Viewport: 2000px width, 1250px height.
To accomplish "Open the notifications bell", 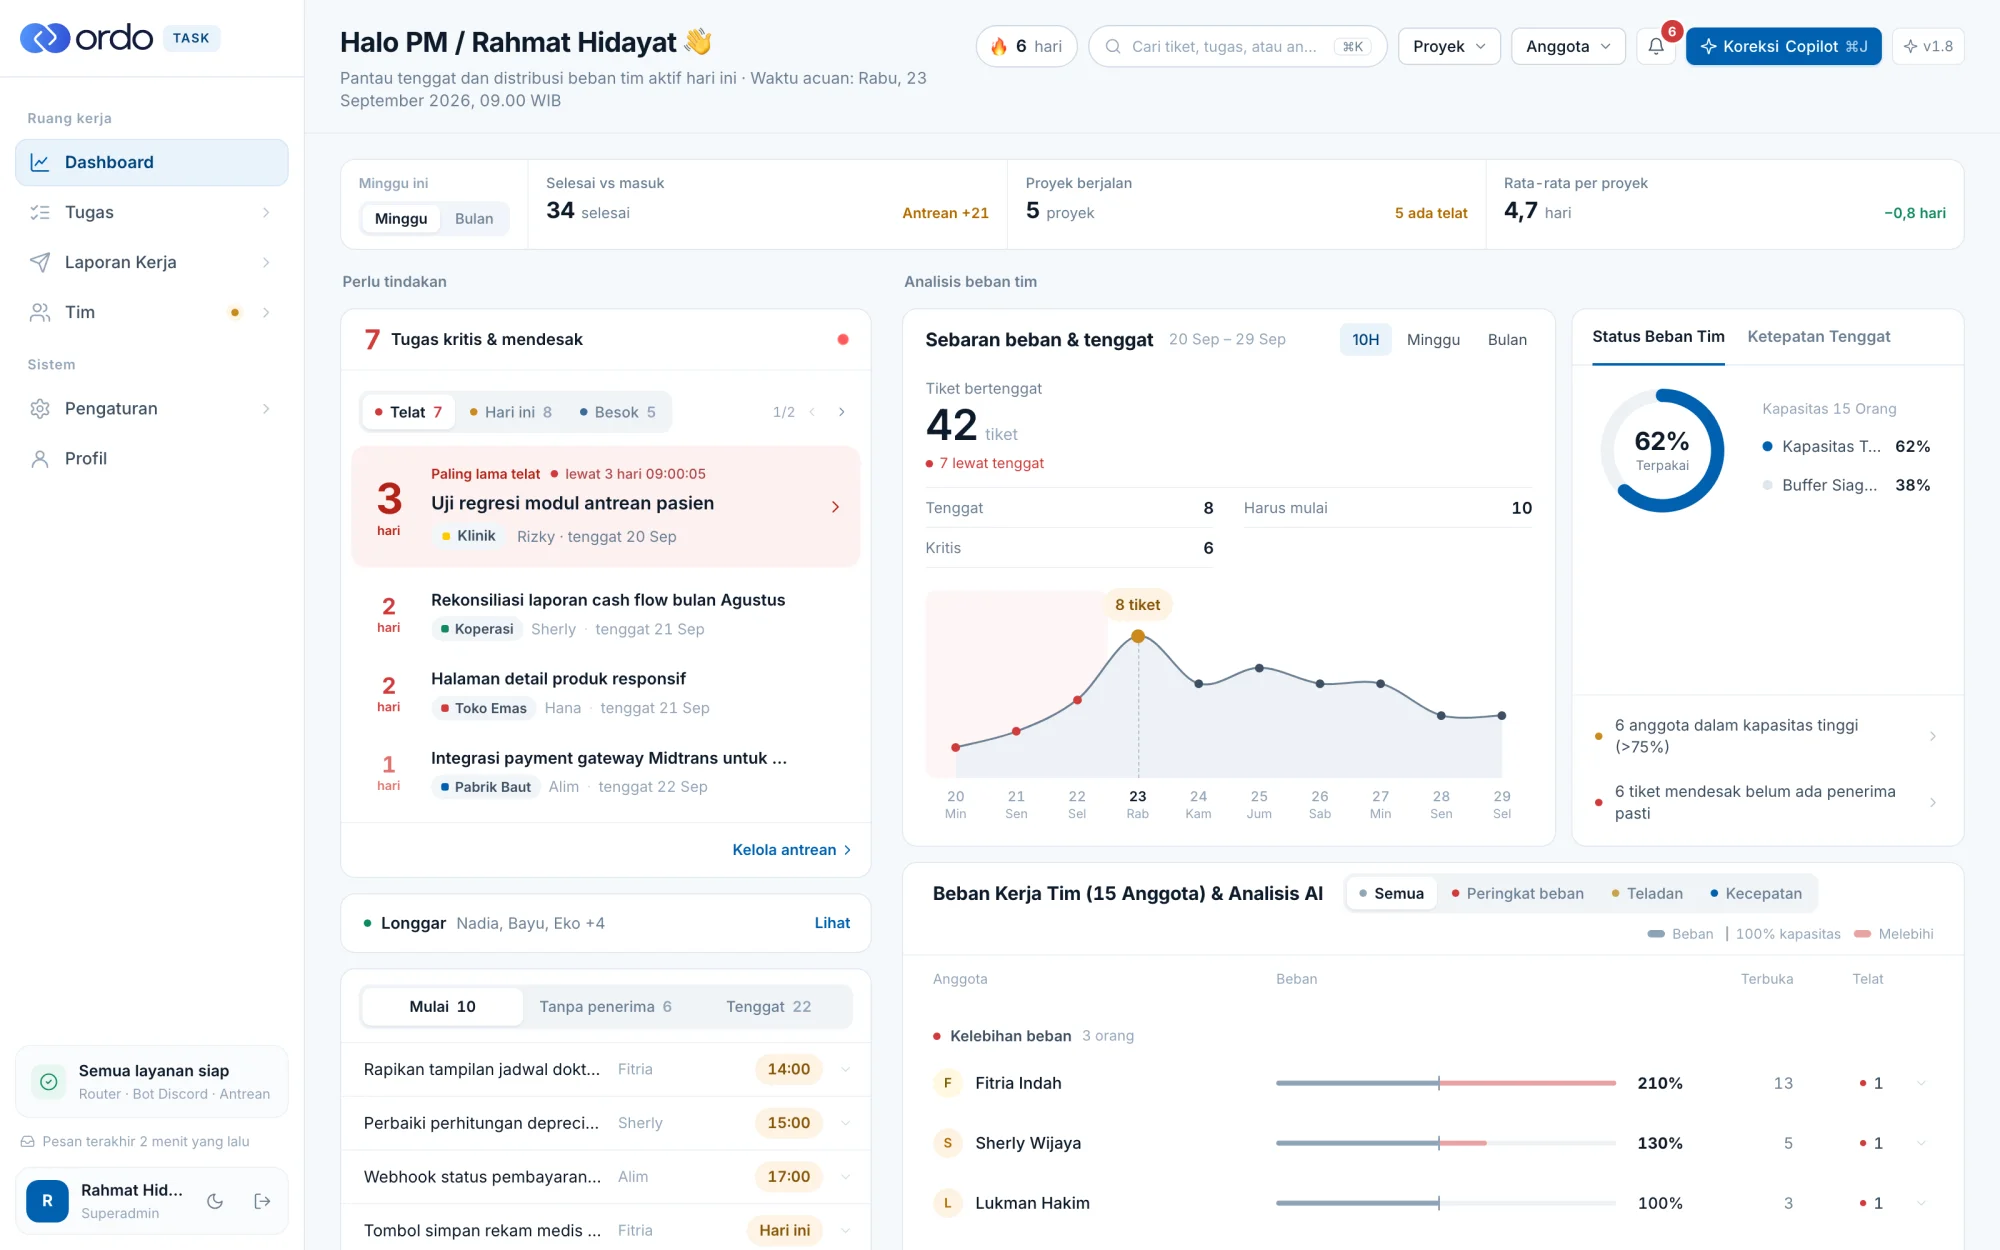I will pyautogui.click(x=1656, y=46).
